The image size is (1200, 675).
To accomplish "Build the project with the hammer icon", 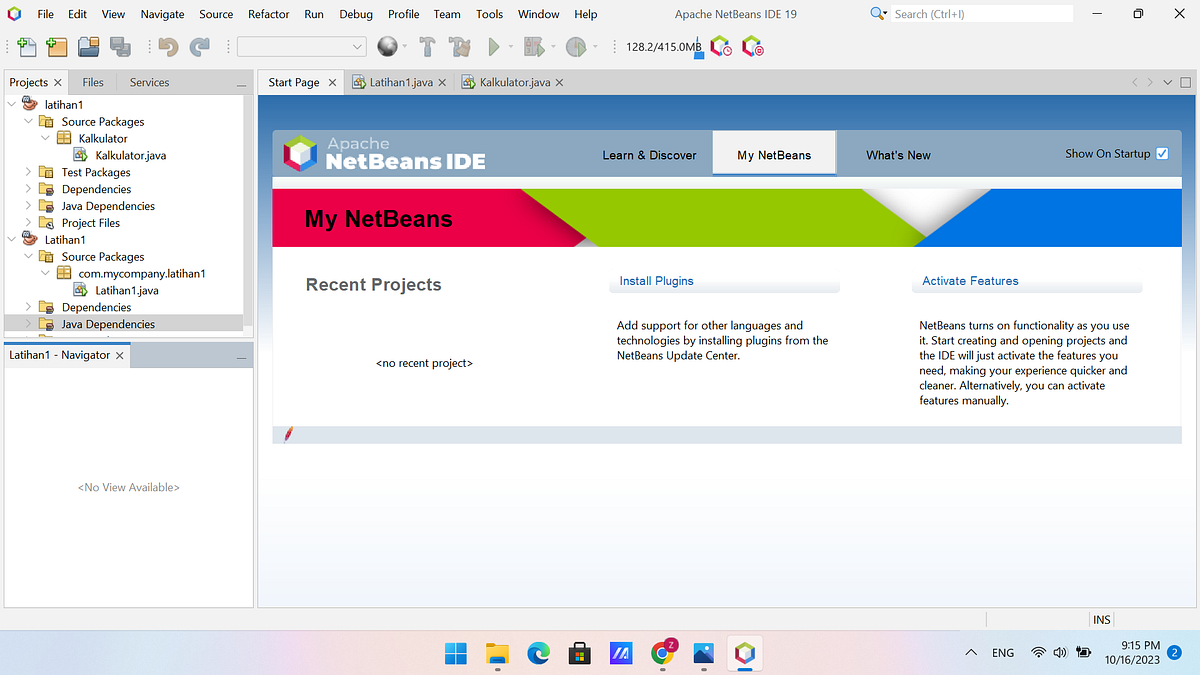I will pyautogui.click(x=427, y=47).
